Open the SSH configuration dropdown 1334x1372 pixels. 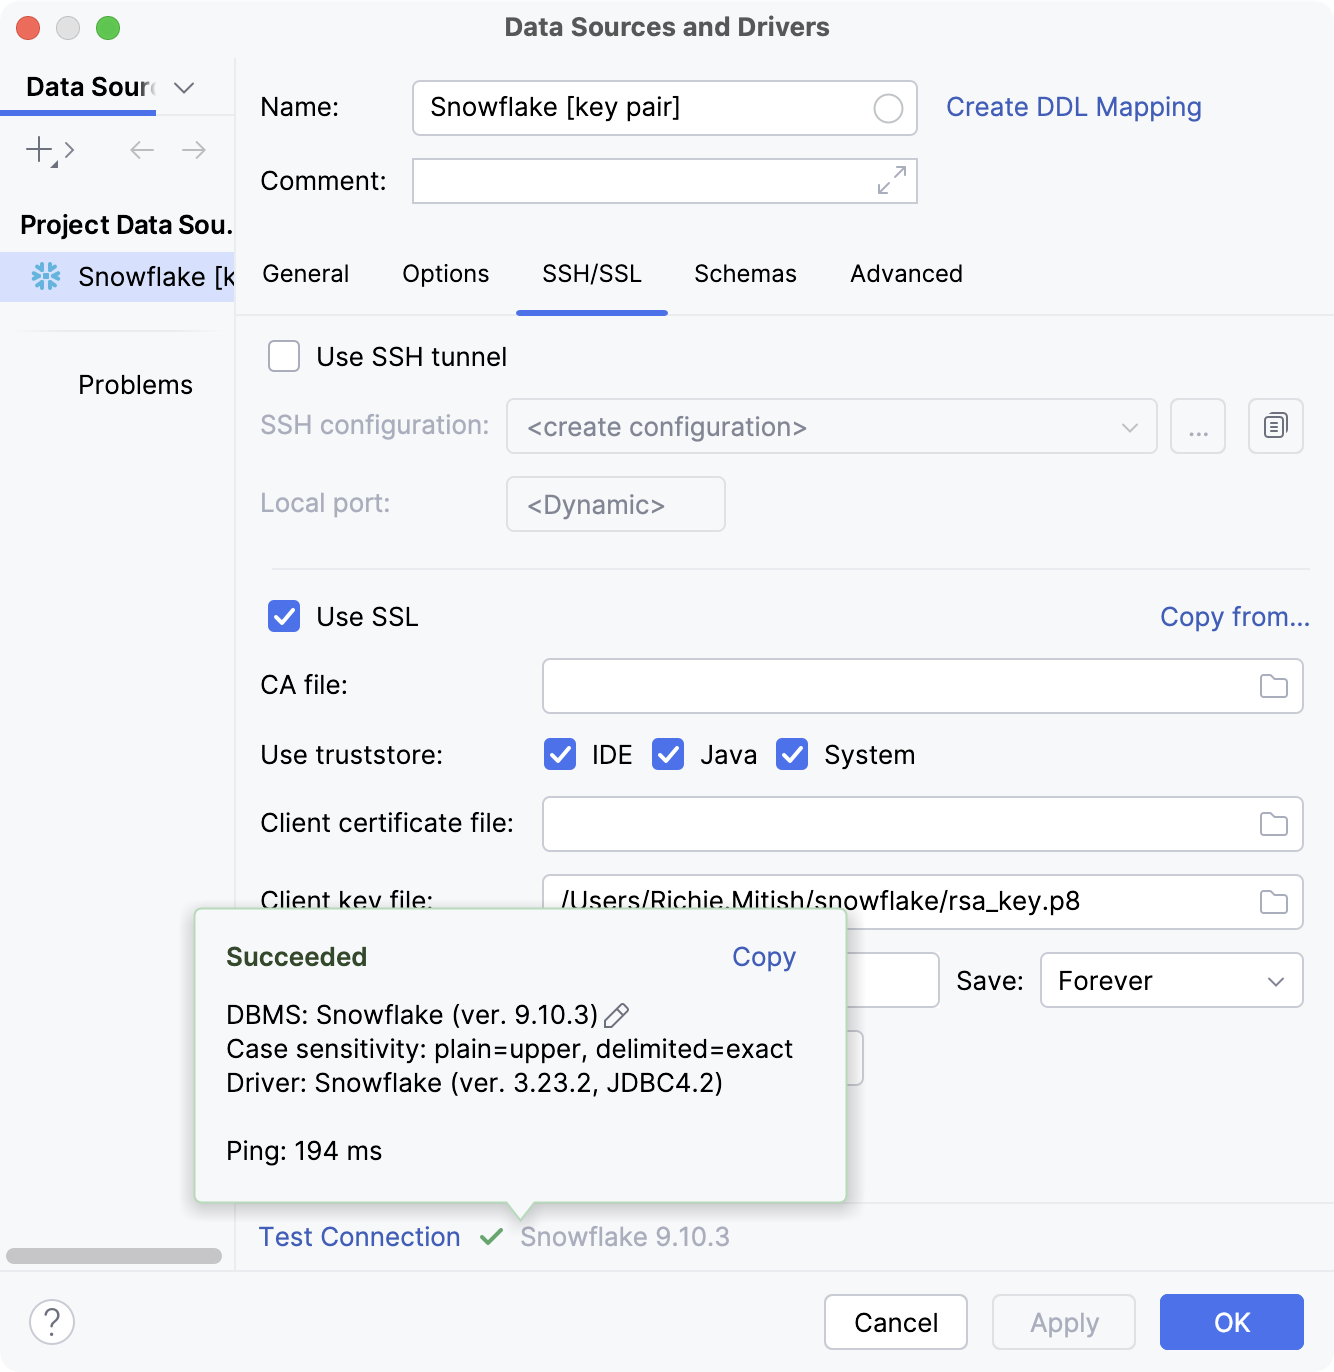(1130, 426)
